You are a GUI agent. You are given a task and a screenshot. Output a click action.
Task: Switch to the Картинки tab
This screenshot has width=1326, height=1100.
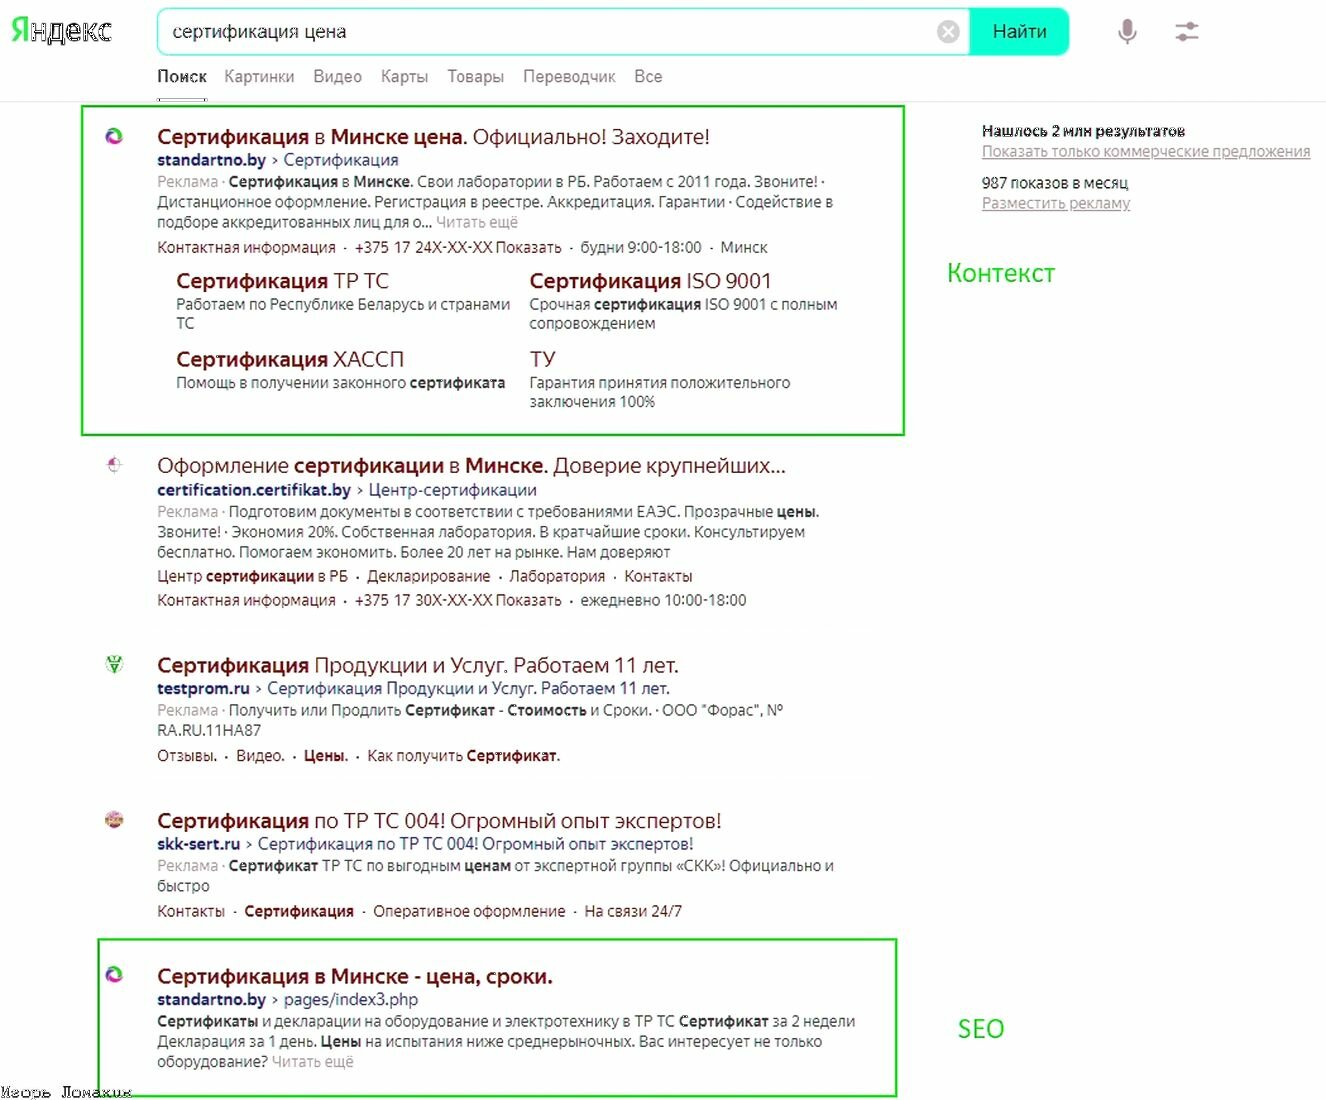coord(259,76)
